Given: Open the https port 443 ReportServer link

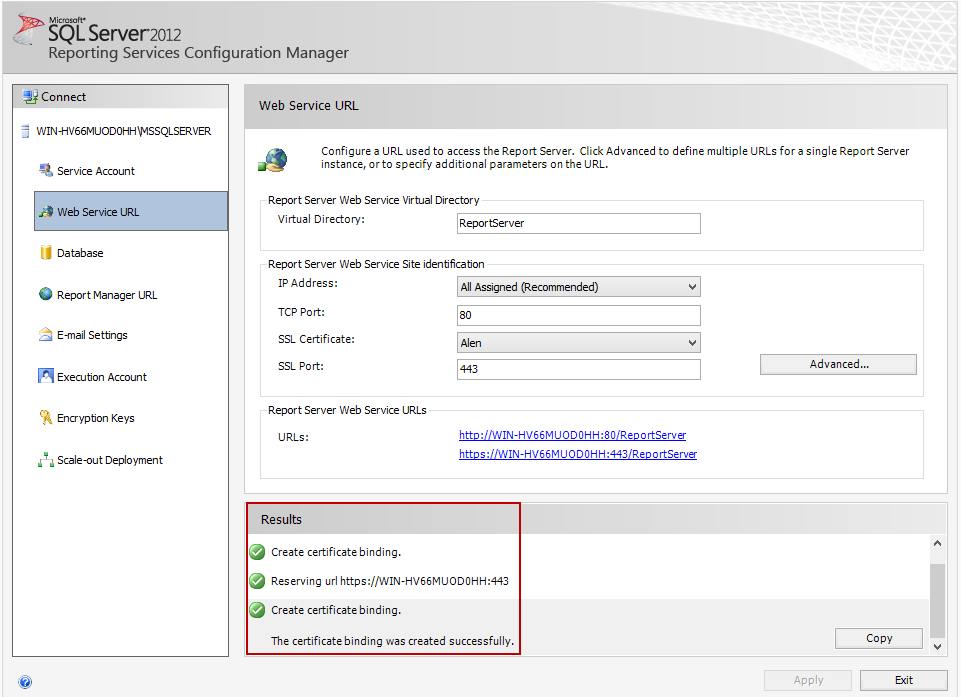Looking at the screenshot, I should [578, 454].
